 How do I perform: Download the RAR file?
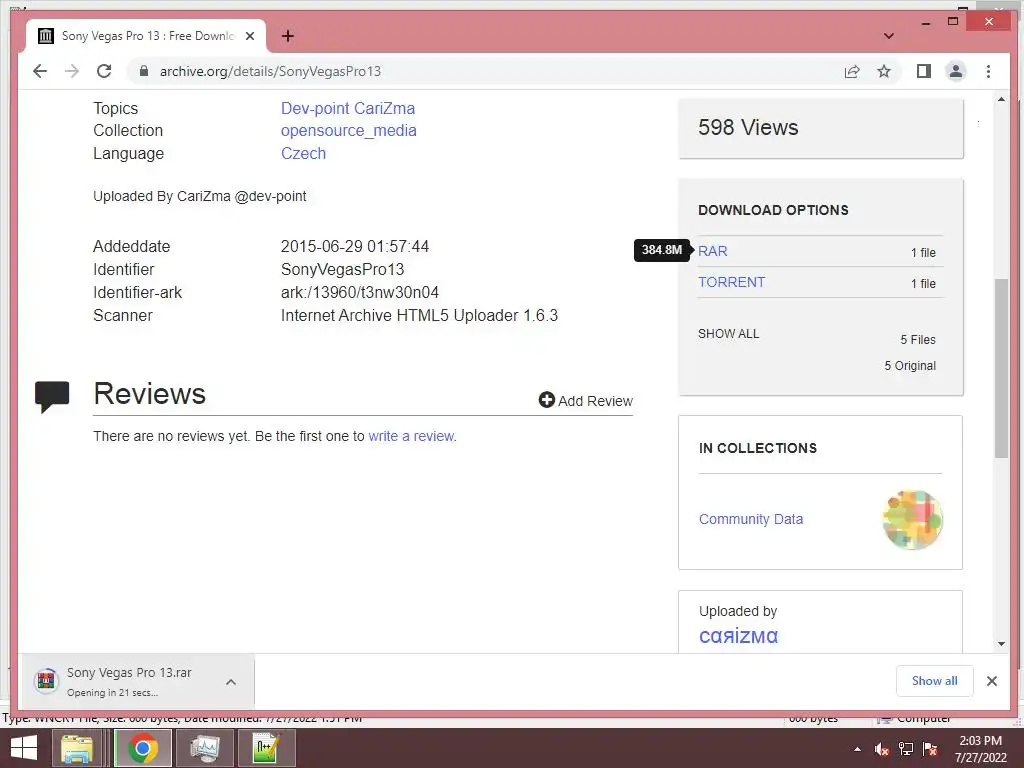point(712,251)
